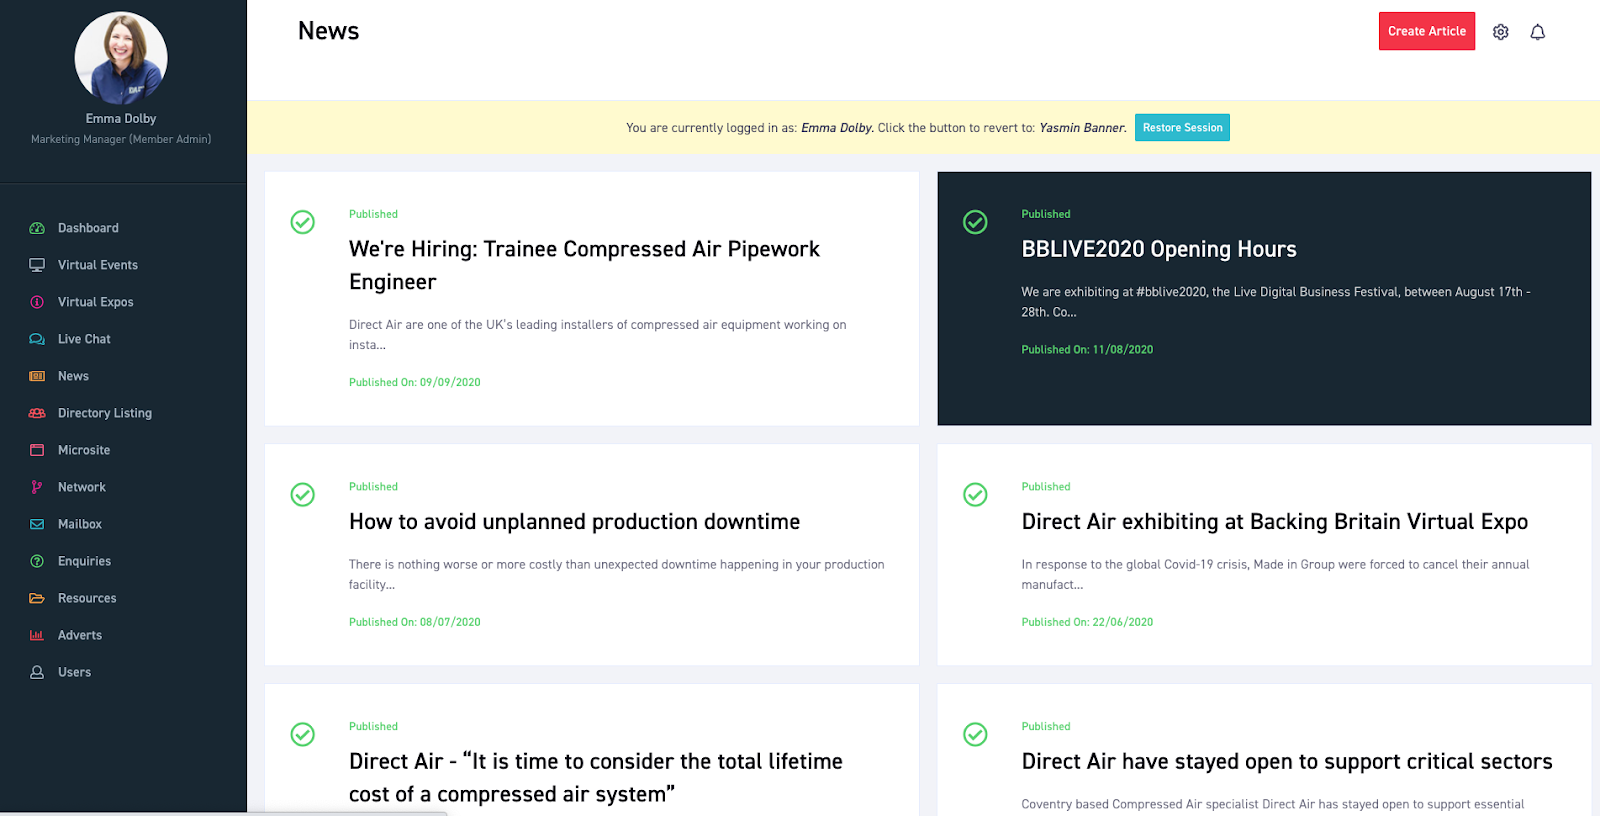Viewport: 1600px width, 816px height.
Task: Click the excerpt 'We are exhibiting at #bblive2020'
Action: click(x=1276, y=302)
